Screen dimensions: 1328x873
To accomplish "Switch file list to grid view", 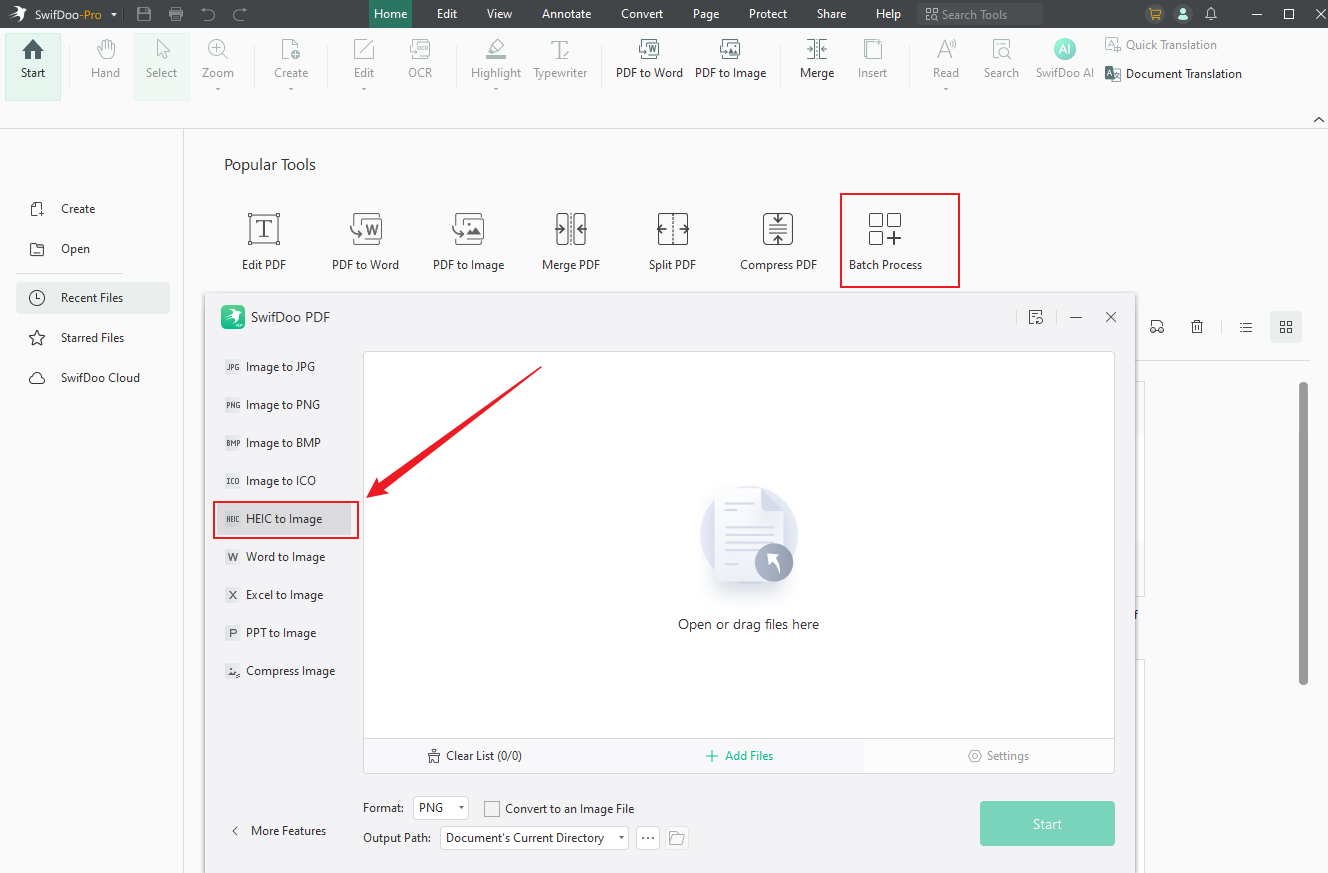I will pos(1285,326).
